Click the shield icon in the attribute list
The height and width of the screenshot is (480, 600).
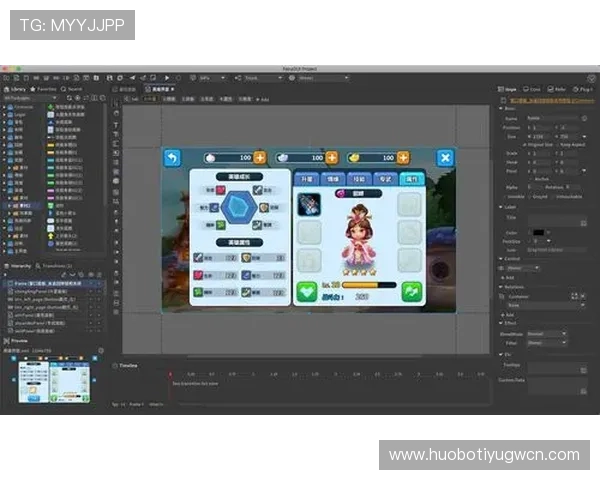pyautogui.click(x=246, y=258)
